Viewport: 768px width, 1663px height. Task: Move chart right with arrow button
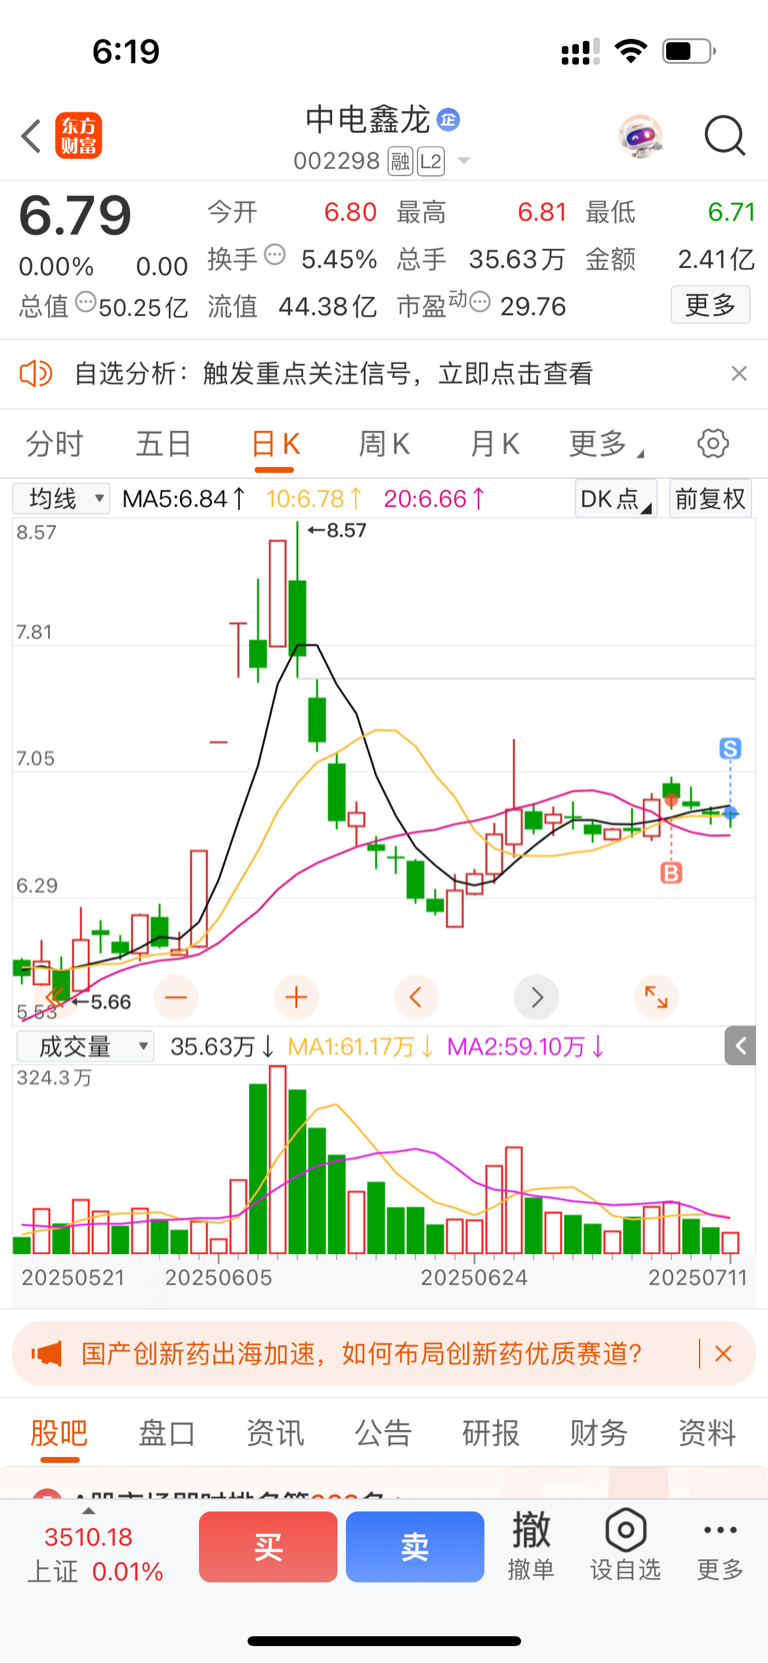[536, 997]
